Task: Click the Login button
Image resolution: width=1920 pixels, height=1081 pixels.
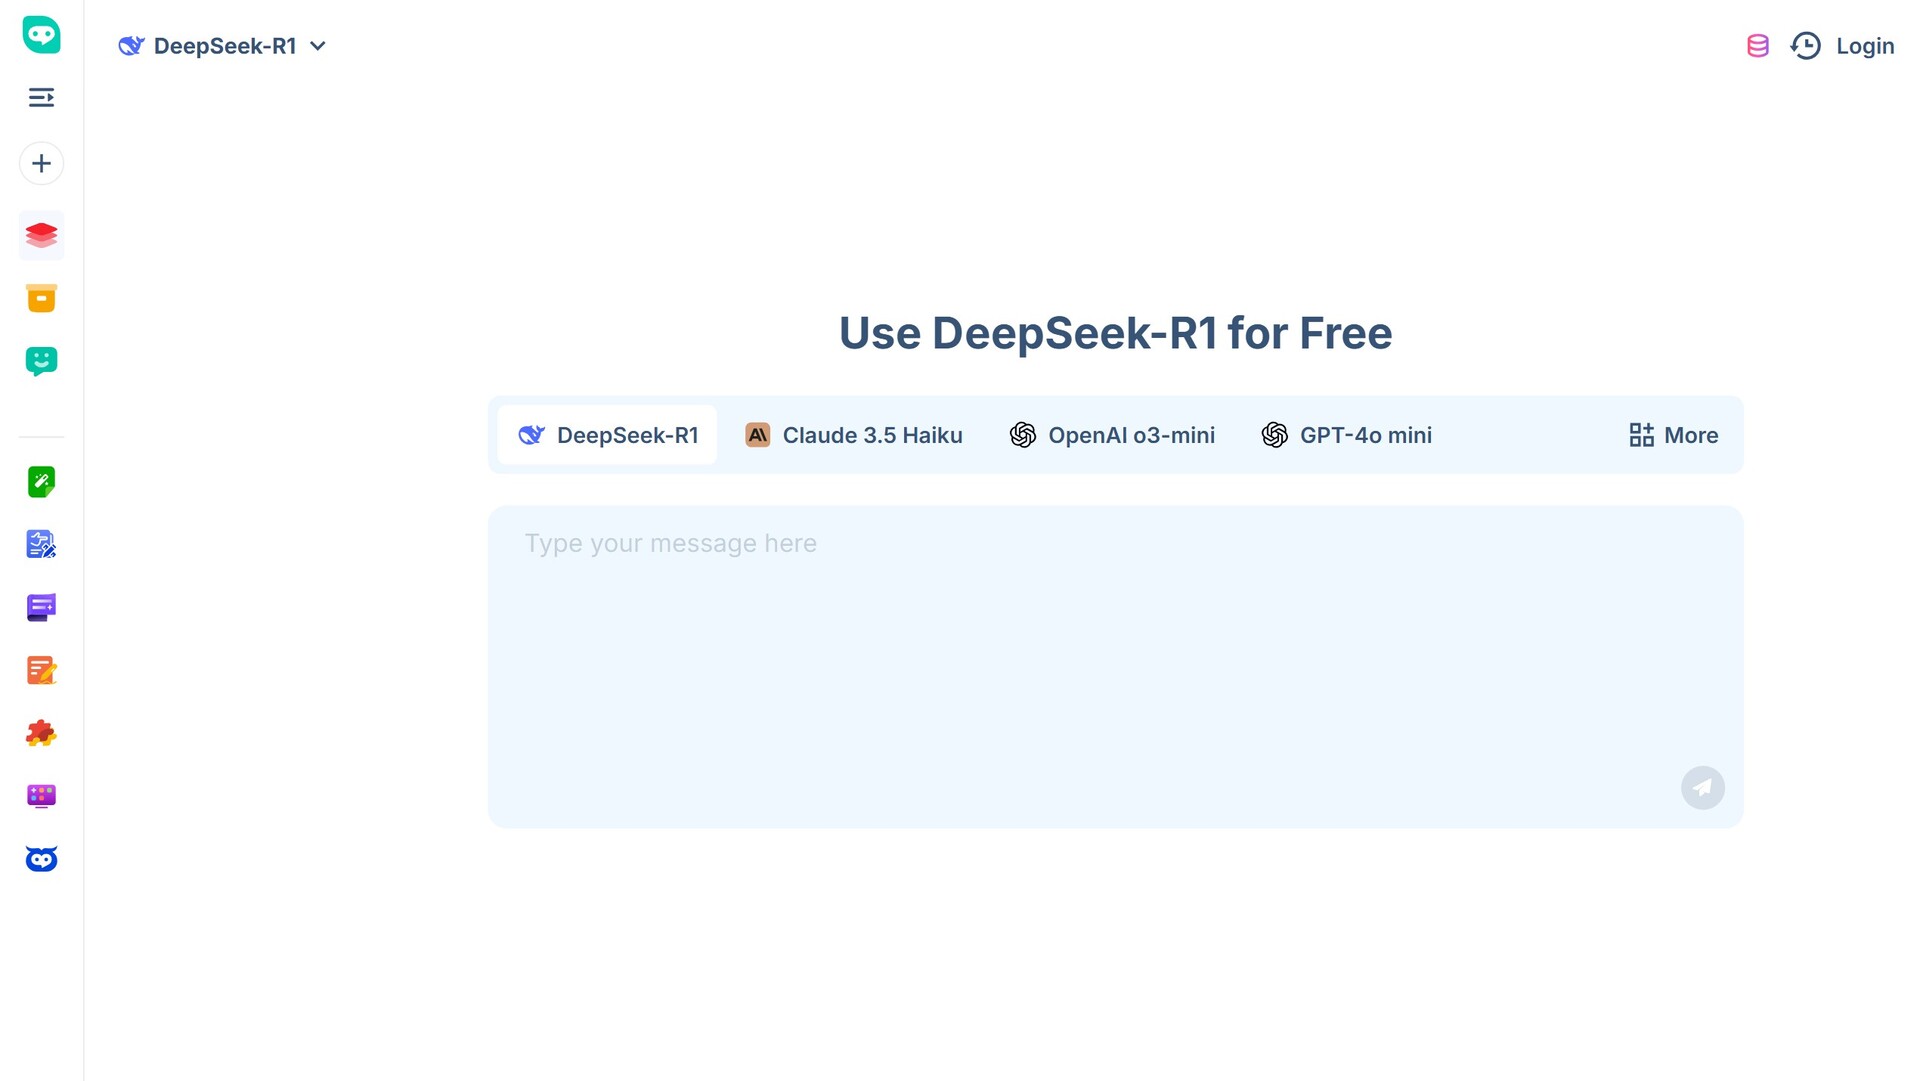Action: point(1866,45)
